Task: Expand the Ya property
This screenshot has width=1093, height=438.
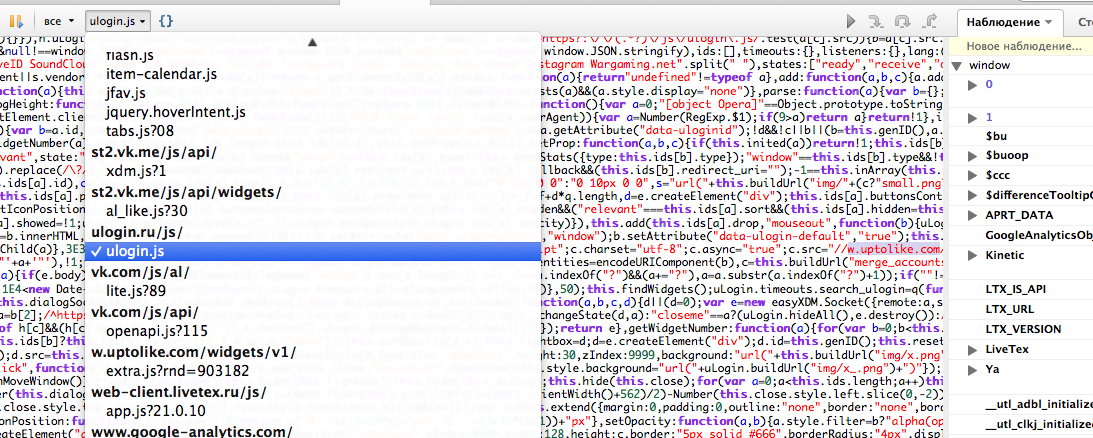Action: pyautogui.click(x=974, y=369)
